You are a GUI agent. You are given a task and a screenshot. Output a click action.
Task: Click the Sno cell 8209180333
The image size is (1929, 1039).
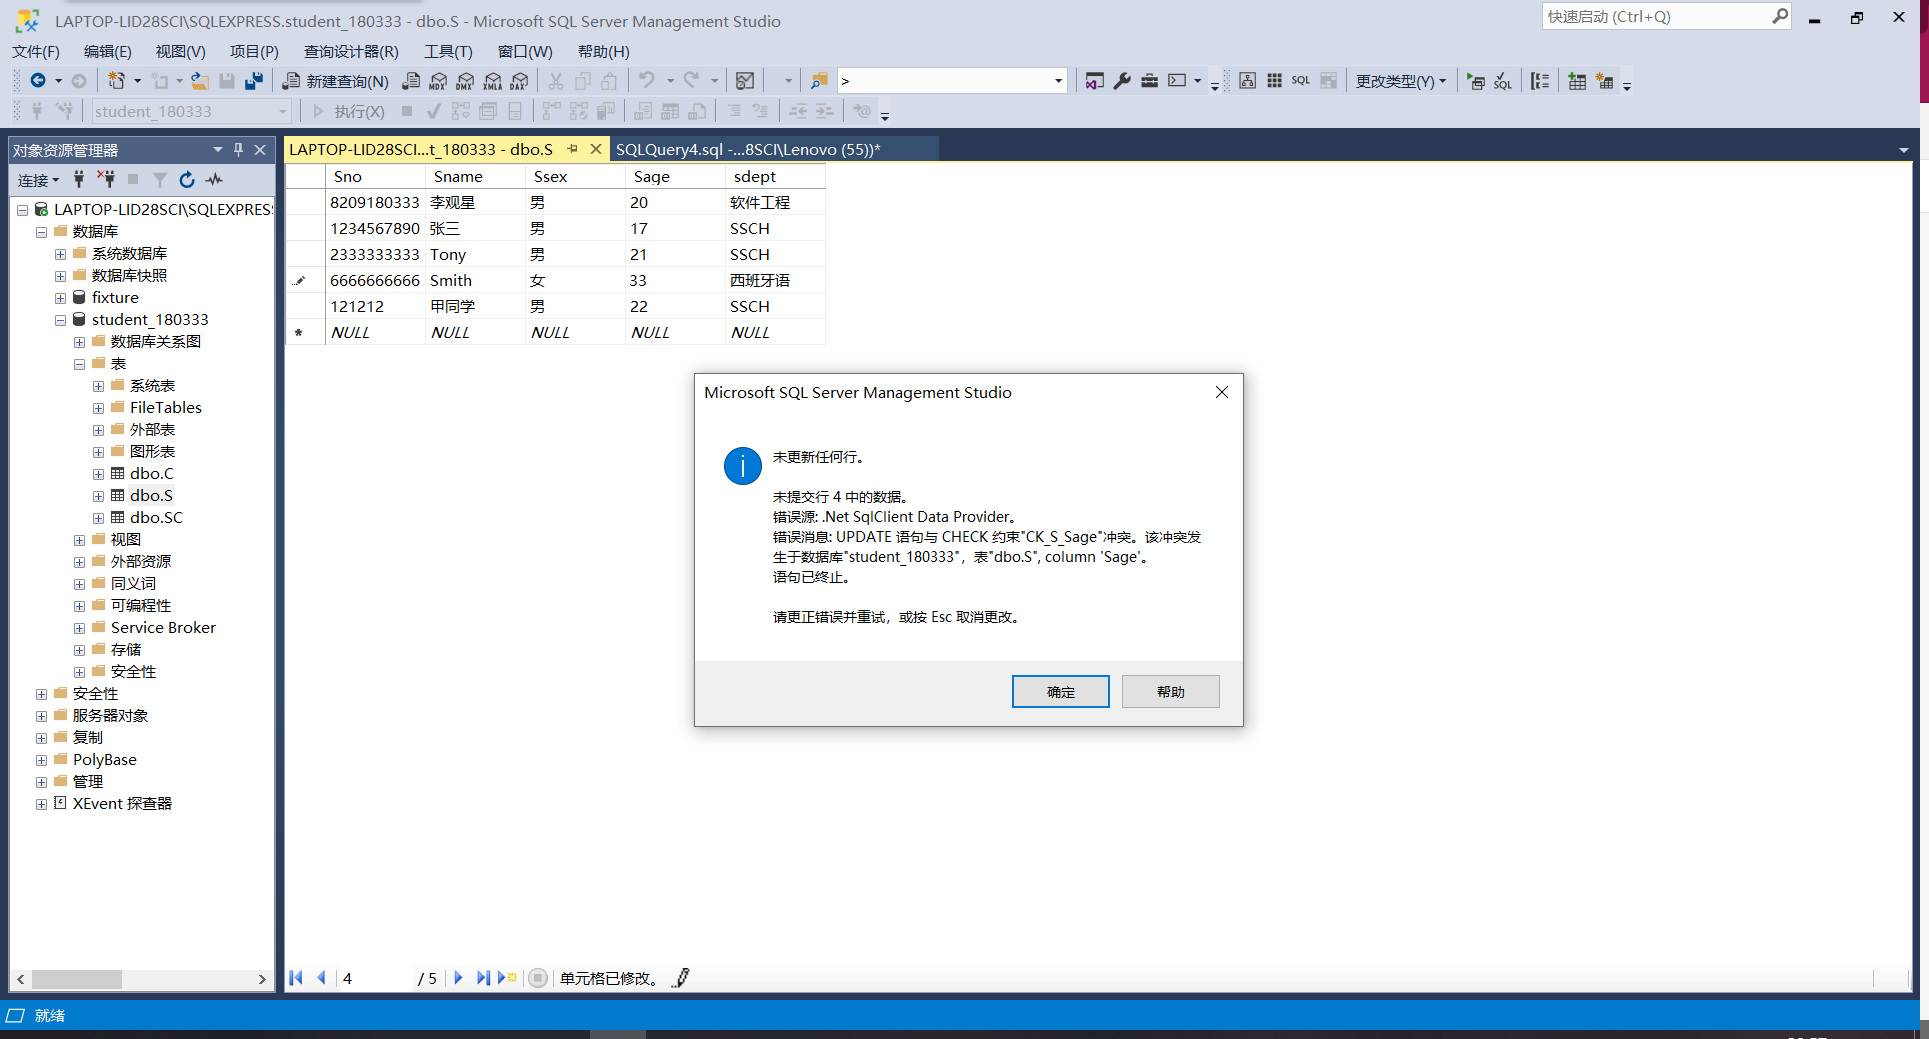click(x=375, y=203)
